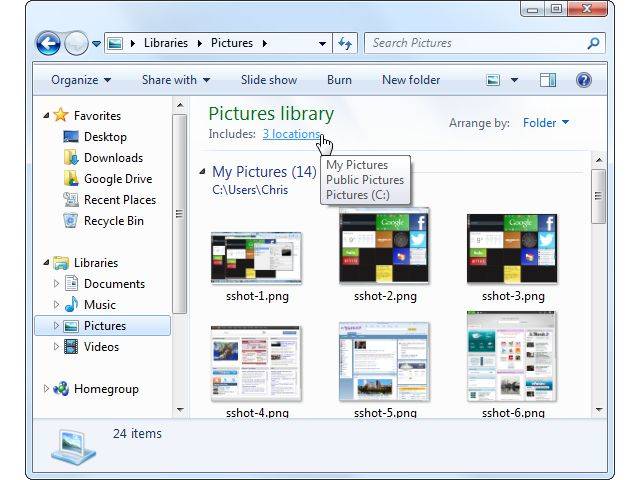Collapse the Favorites group
Image resolution: width=640 pixels, height=480 pixels.
tap(47, 116)
